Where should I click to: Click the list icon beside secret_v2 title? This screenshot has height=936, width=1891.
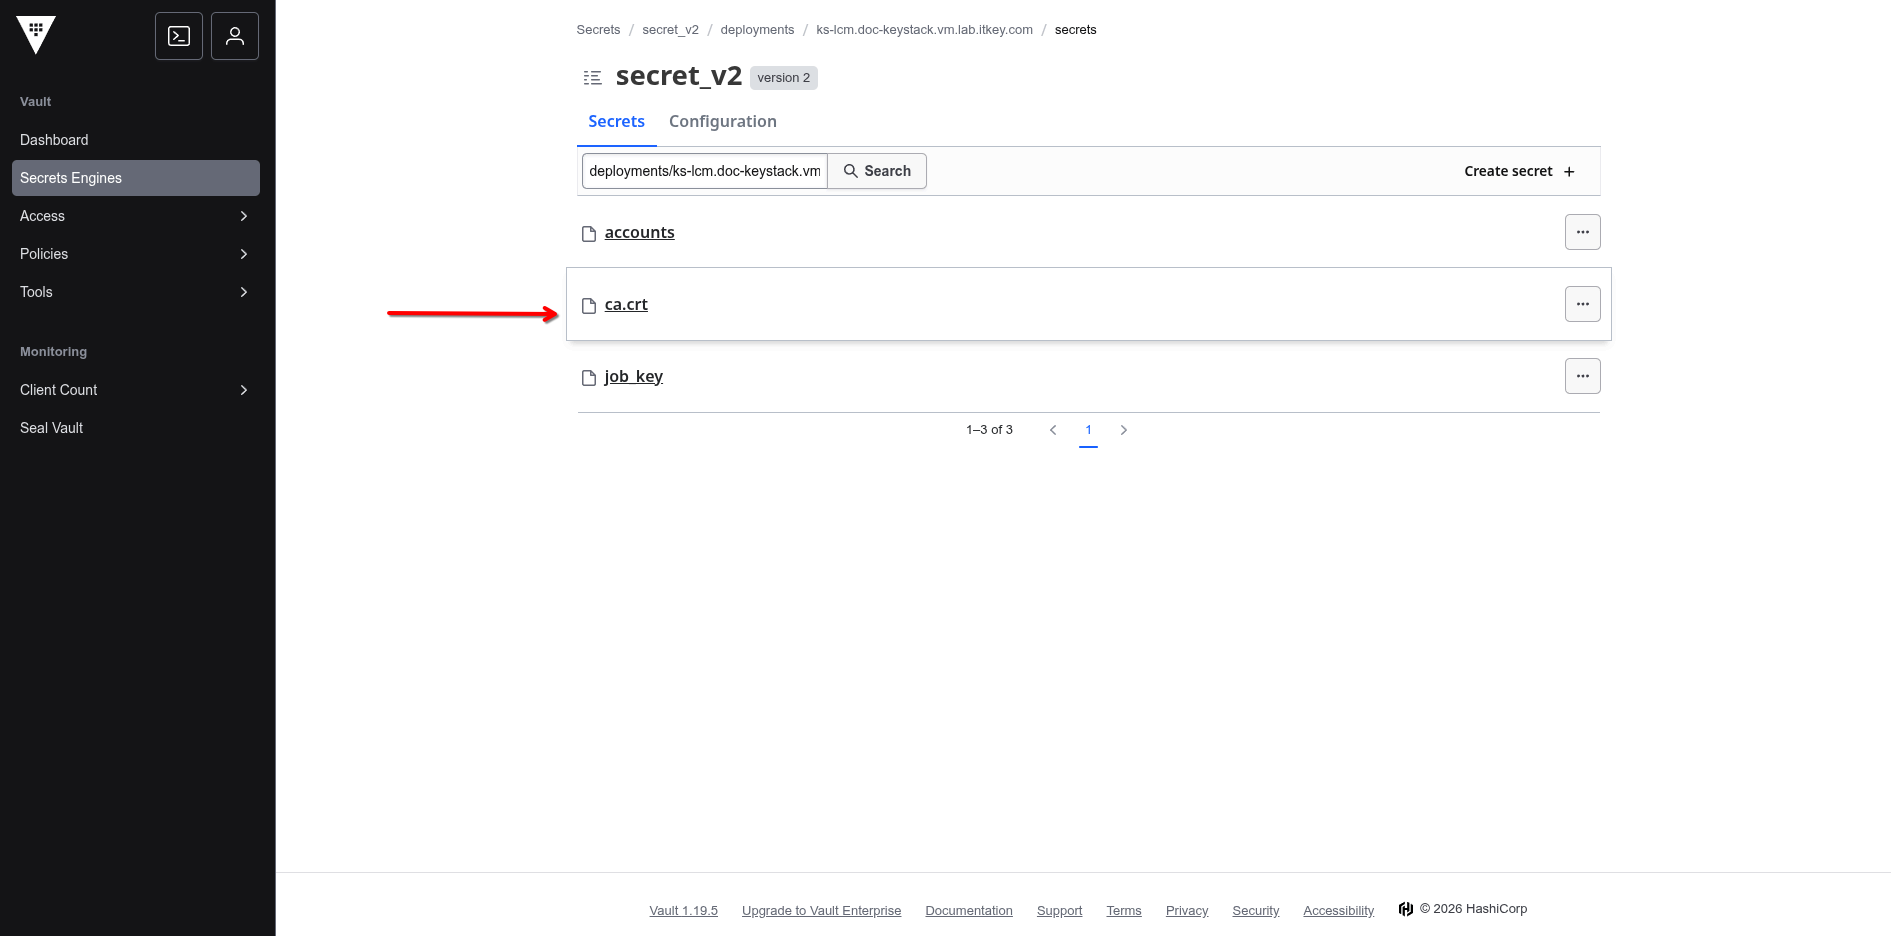(x=593, y=78)
